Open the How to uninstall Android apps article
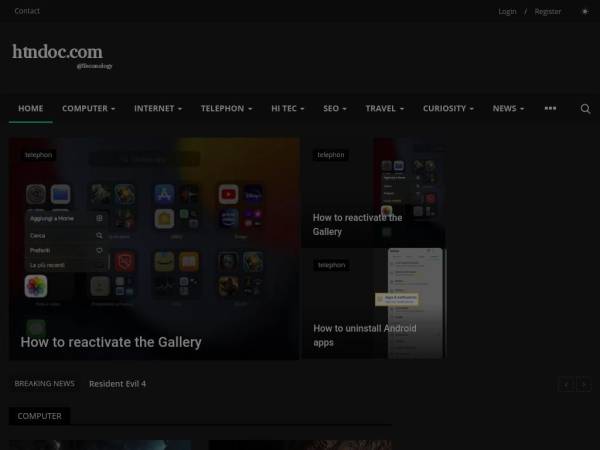The width and height of the screenshot is (600, 450). pos(364,335)
